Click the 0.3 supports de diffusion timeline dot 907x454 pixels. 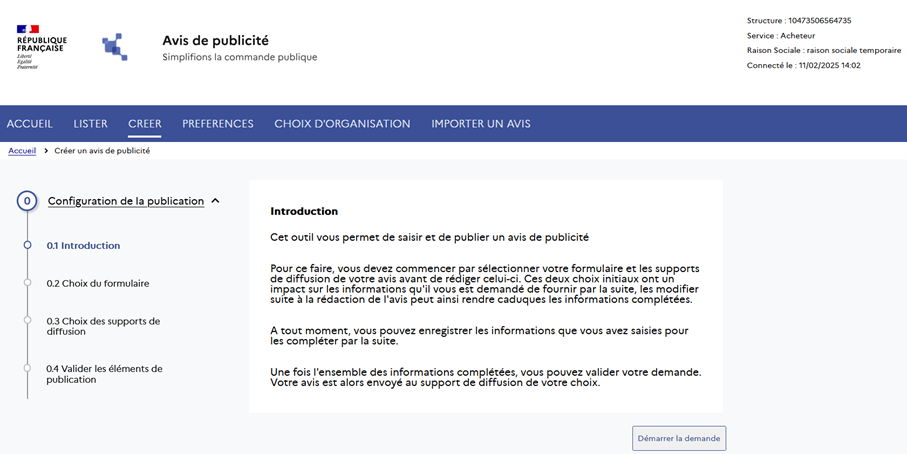click(x=27, y=320)
